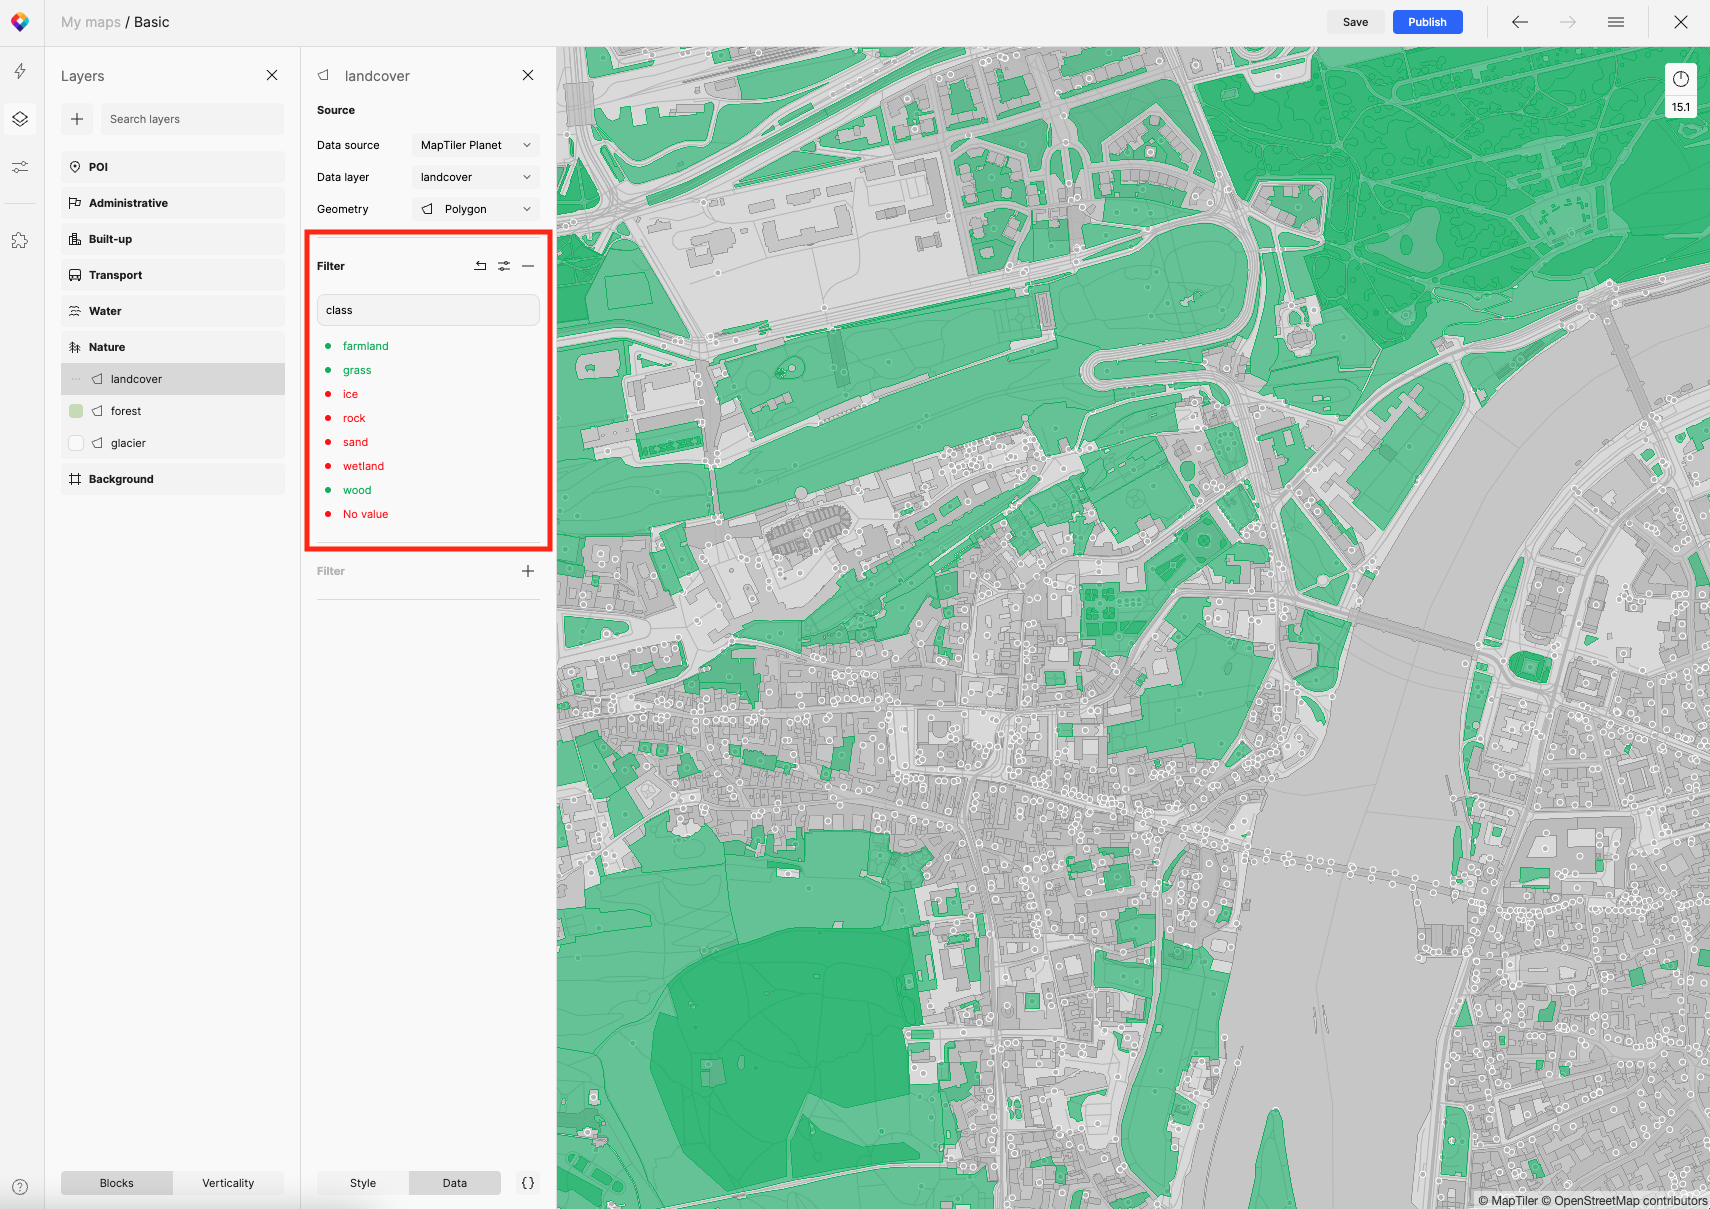
Task: Toggle the ice class filter value
Action: (x=350, y=394)
